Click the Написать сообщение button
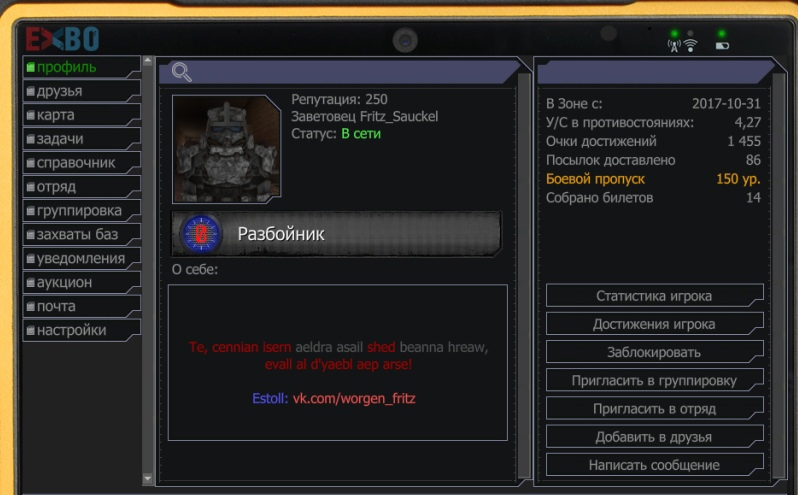 (654, 464)
